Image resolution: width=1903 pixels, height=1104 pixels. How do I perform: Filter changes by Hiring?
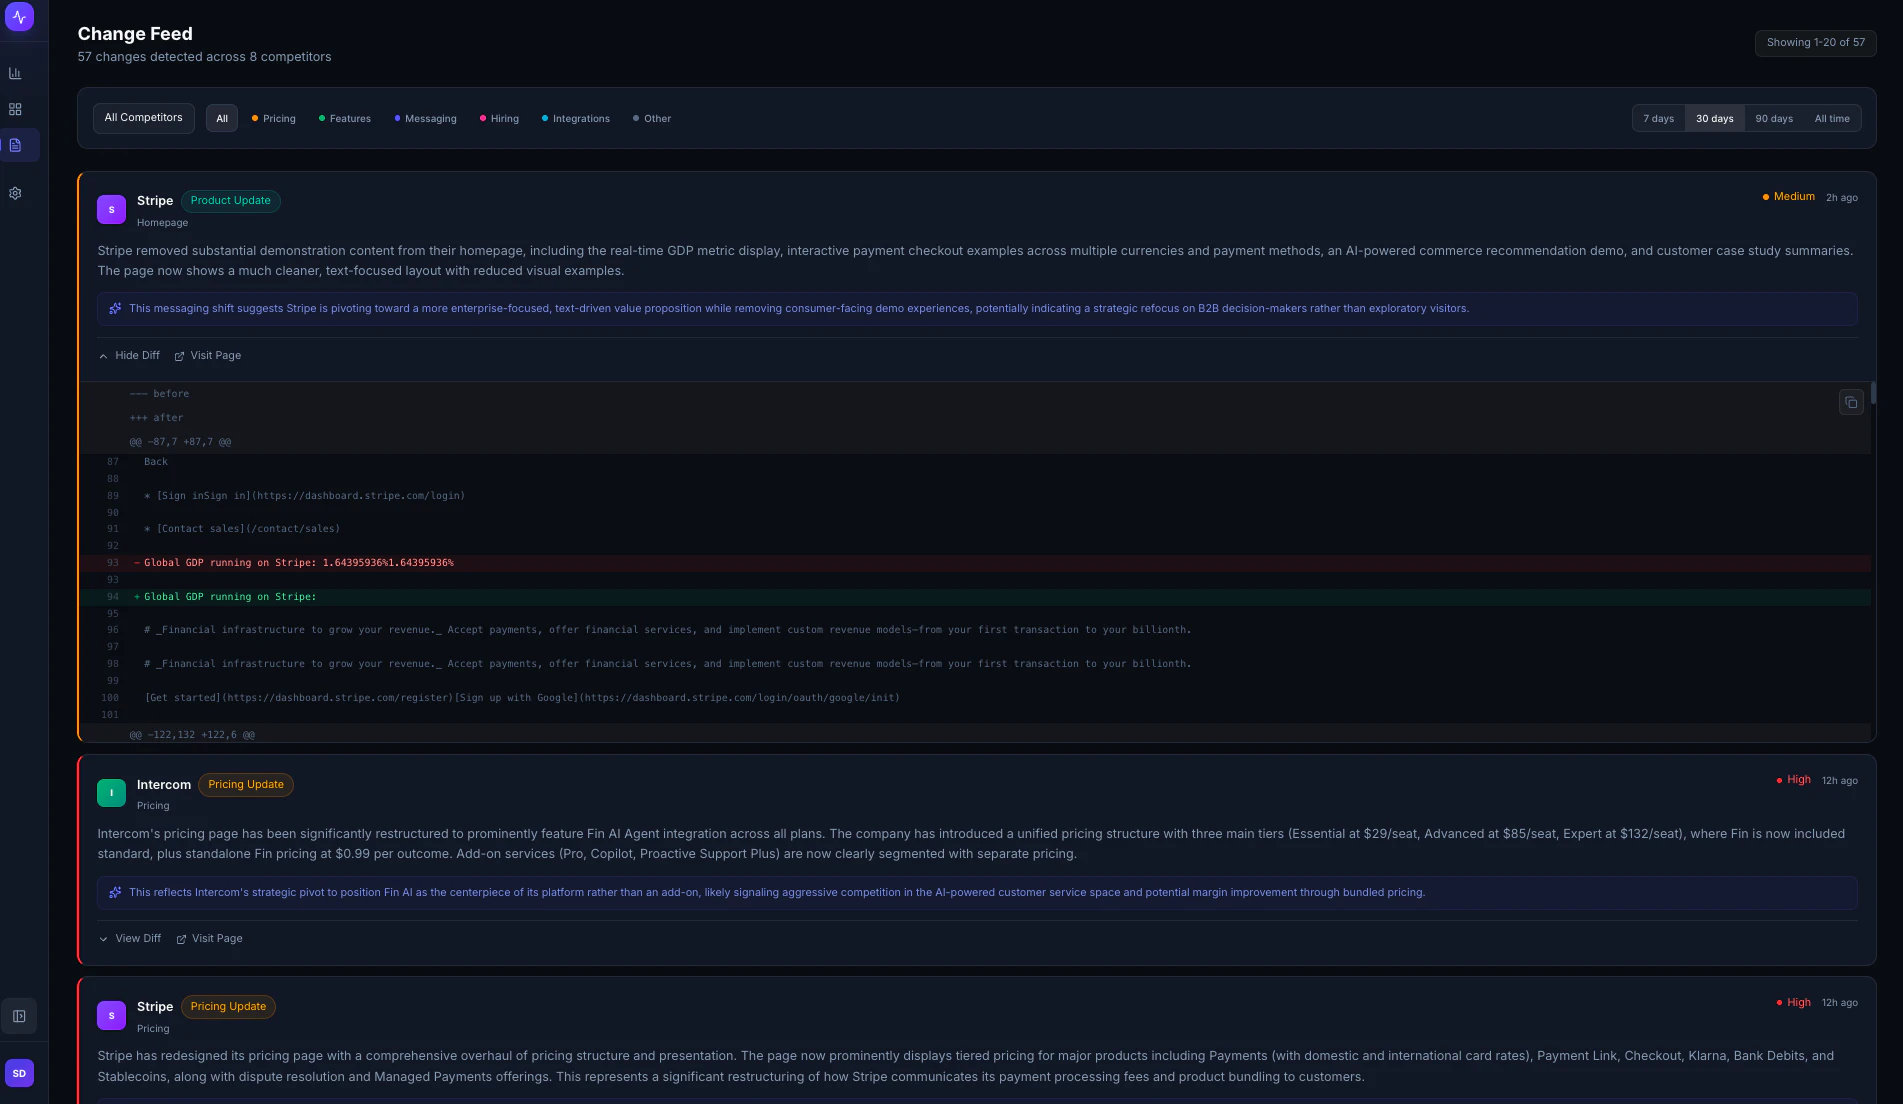pos(499,118)
